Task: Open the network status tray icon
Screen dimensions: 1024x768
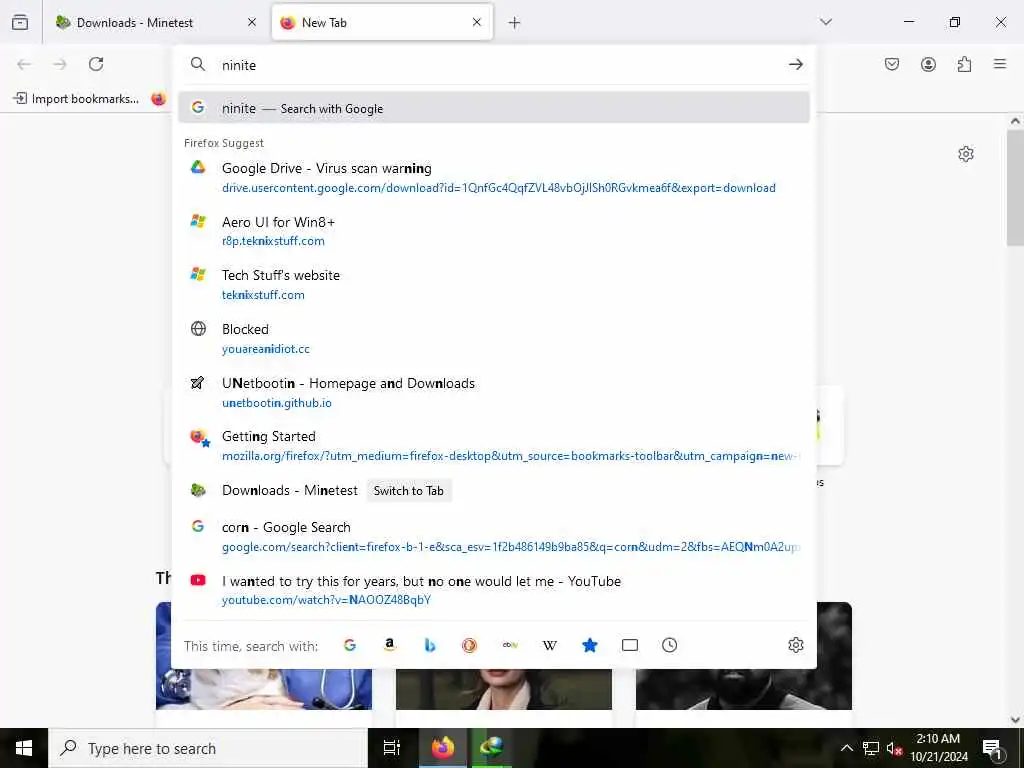Action: 871,748
